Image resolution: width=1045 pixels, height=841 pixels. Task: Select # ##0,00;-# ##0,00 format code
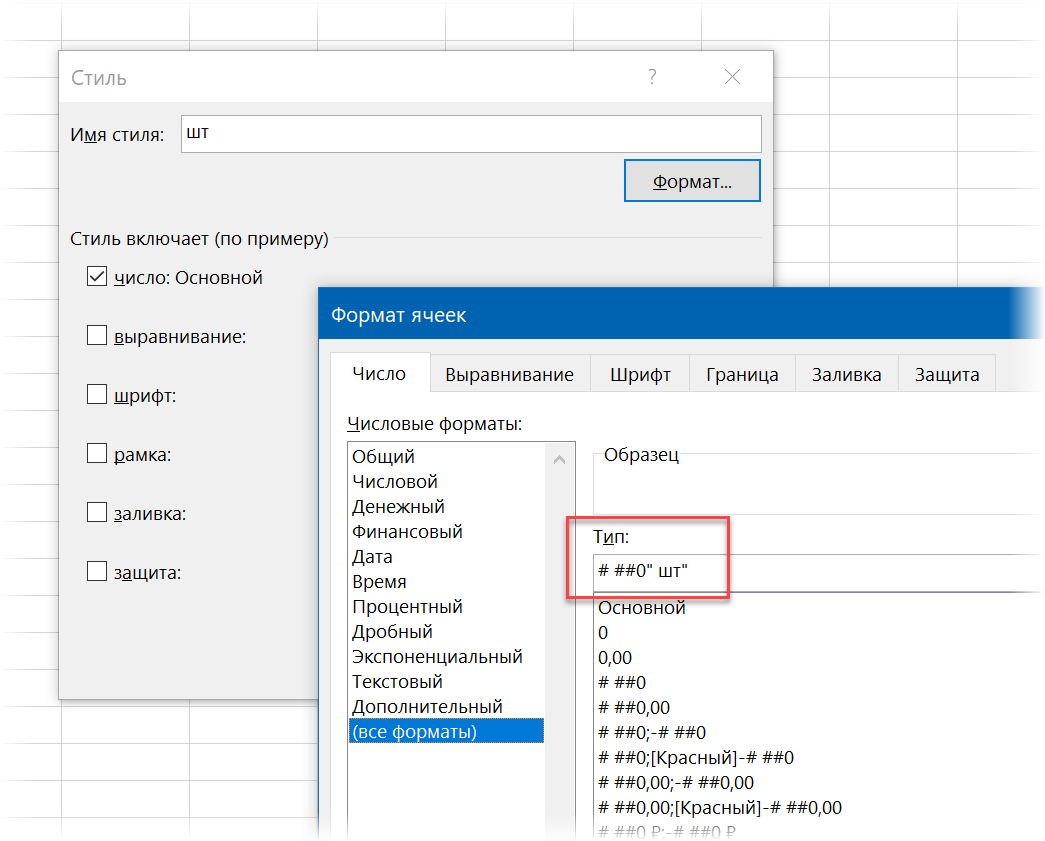pyautogui.click(x=676, y=782)
